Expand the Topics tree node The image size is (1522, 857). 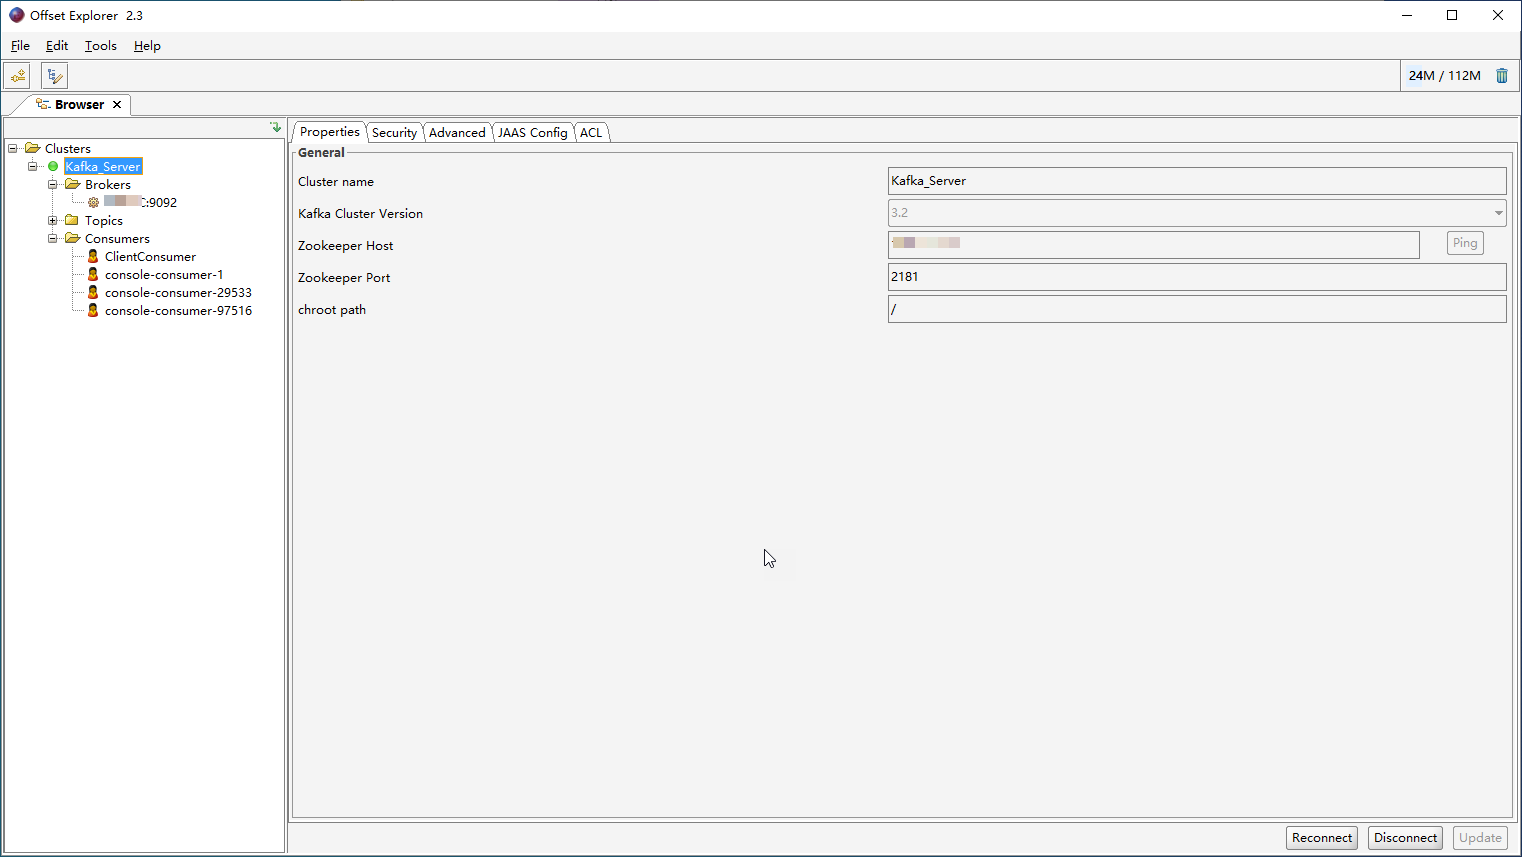pos(53,220)
